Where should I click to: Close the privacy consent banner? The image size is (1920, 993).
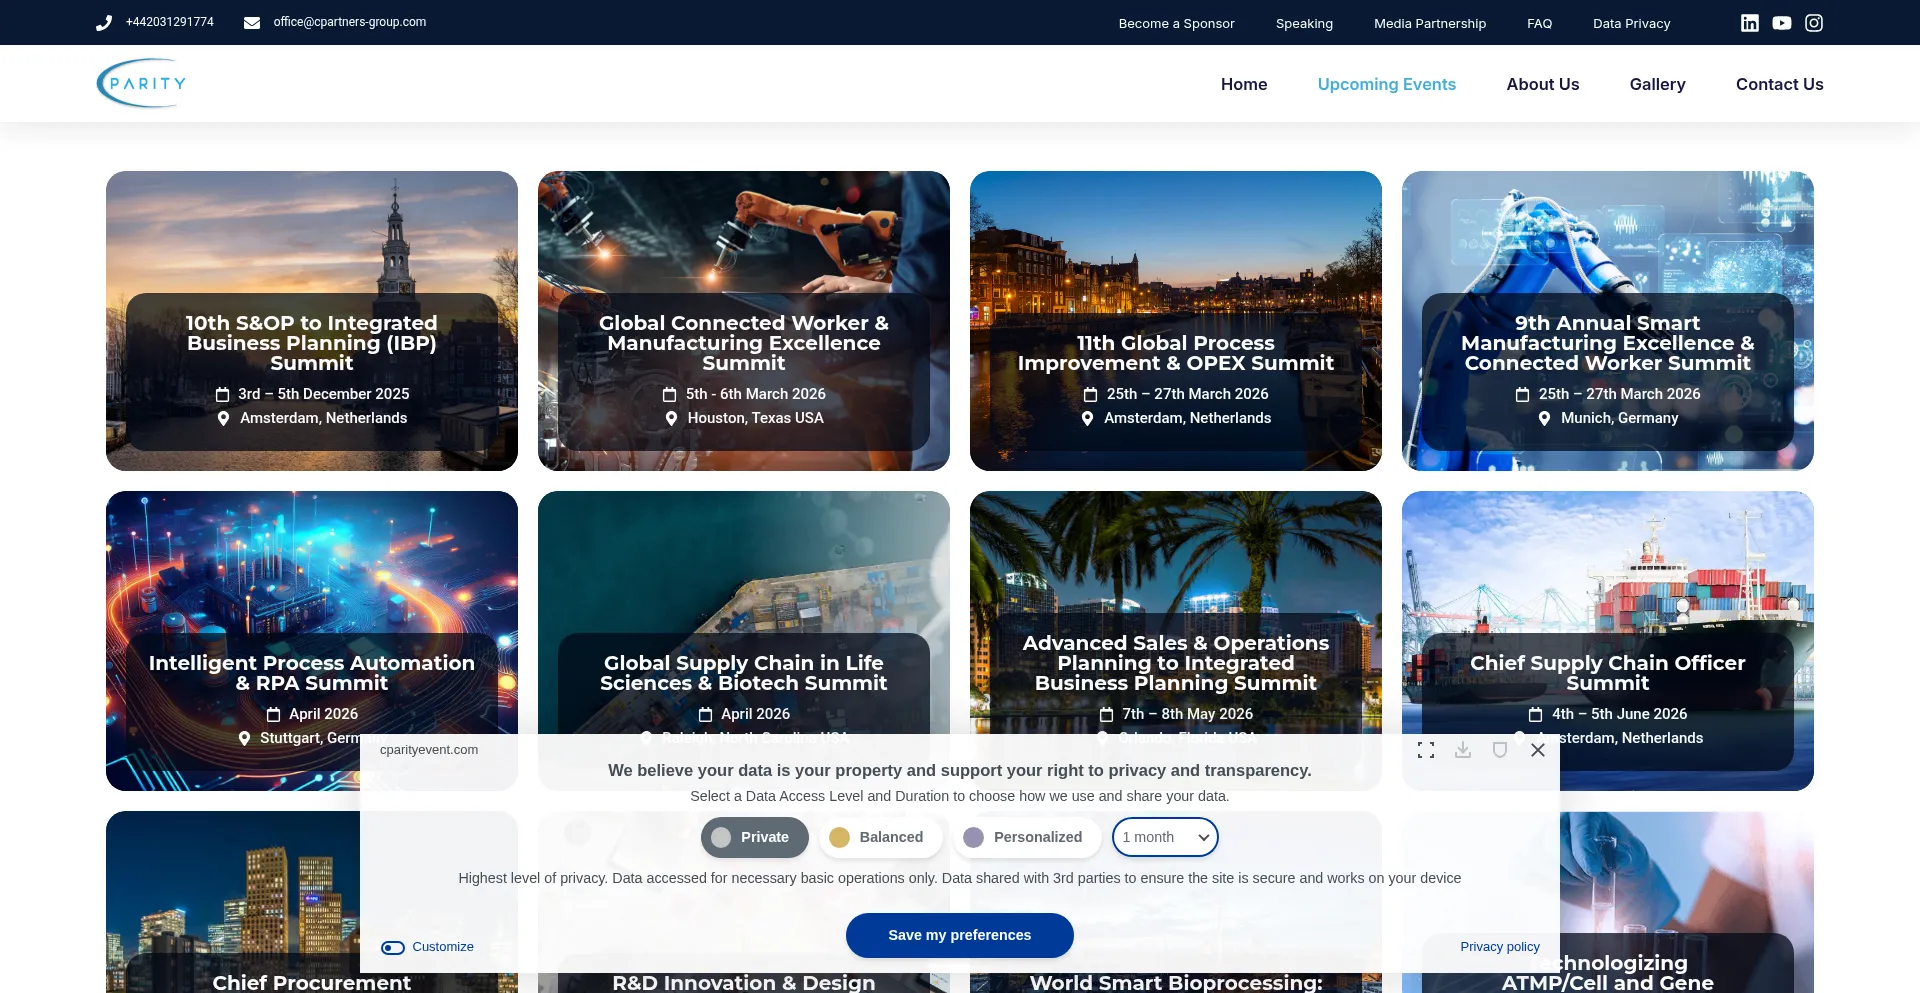[x=1537, y=750]
